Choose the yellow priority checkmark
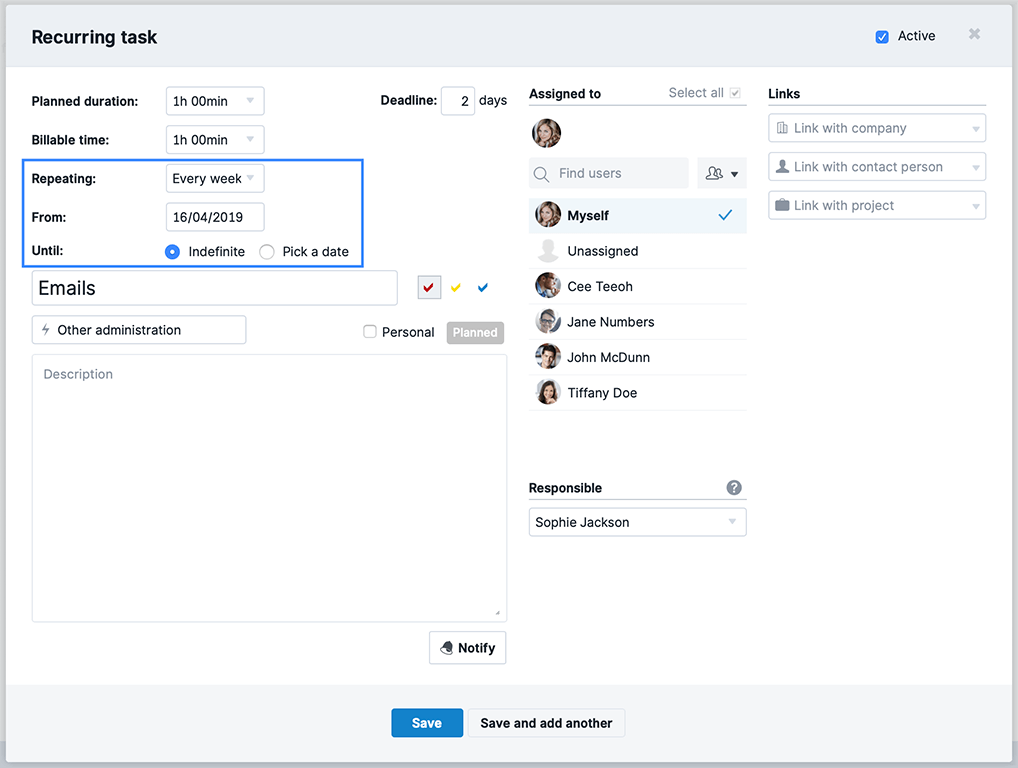This screenshot has width=1018, height=768. tap(456, 288)
